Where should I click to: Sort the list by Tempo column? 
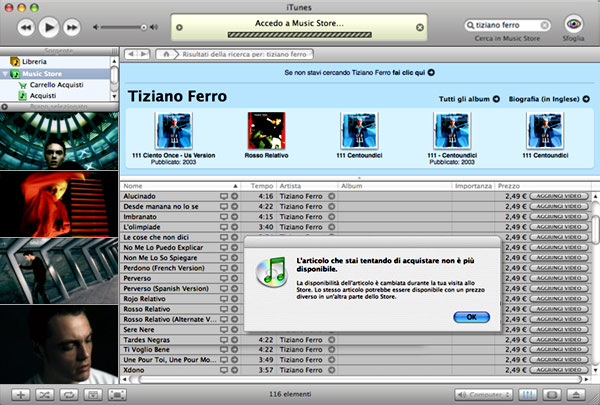point(261,186)
